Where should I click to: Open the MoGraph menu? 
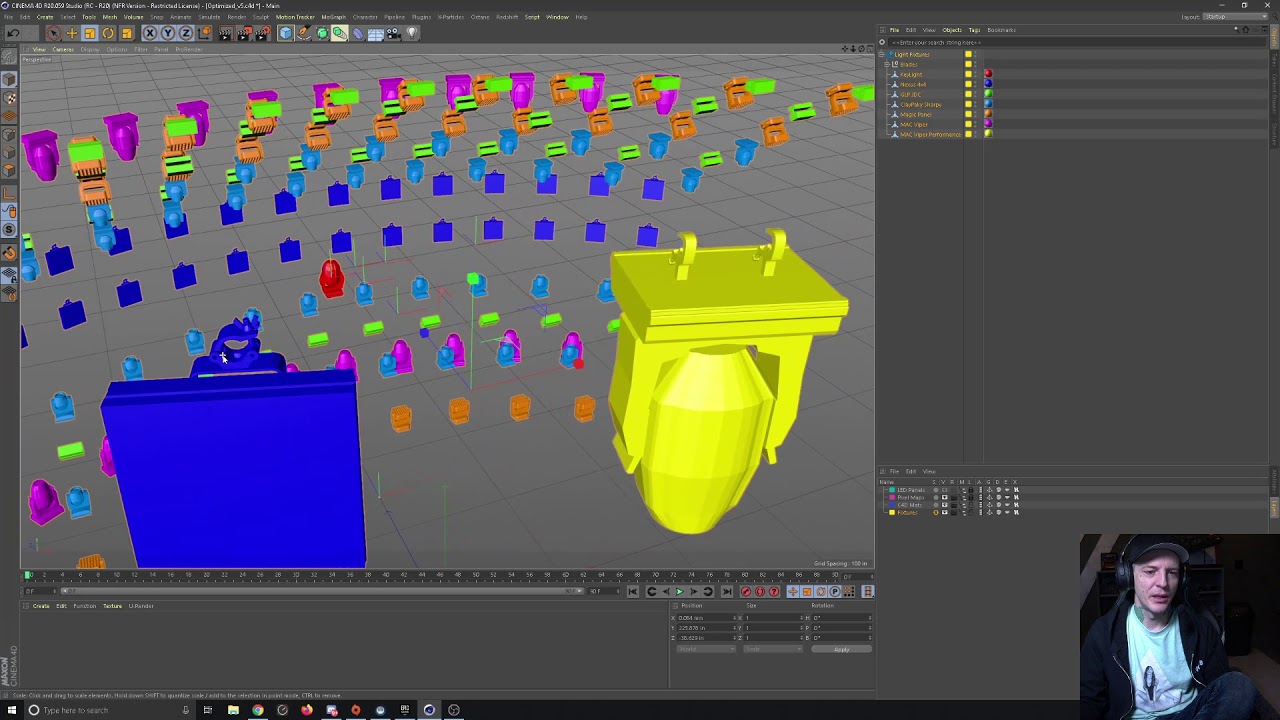point(333,17)
